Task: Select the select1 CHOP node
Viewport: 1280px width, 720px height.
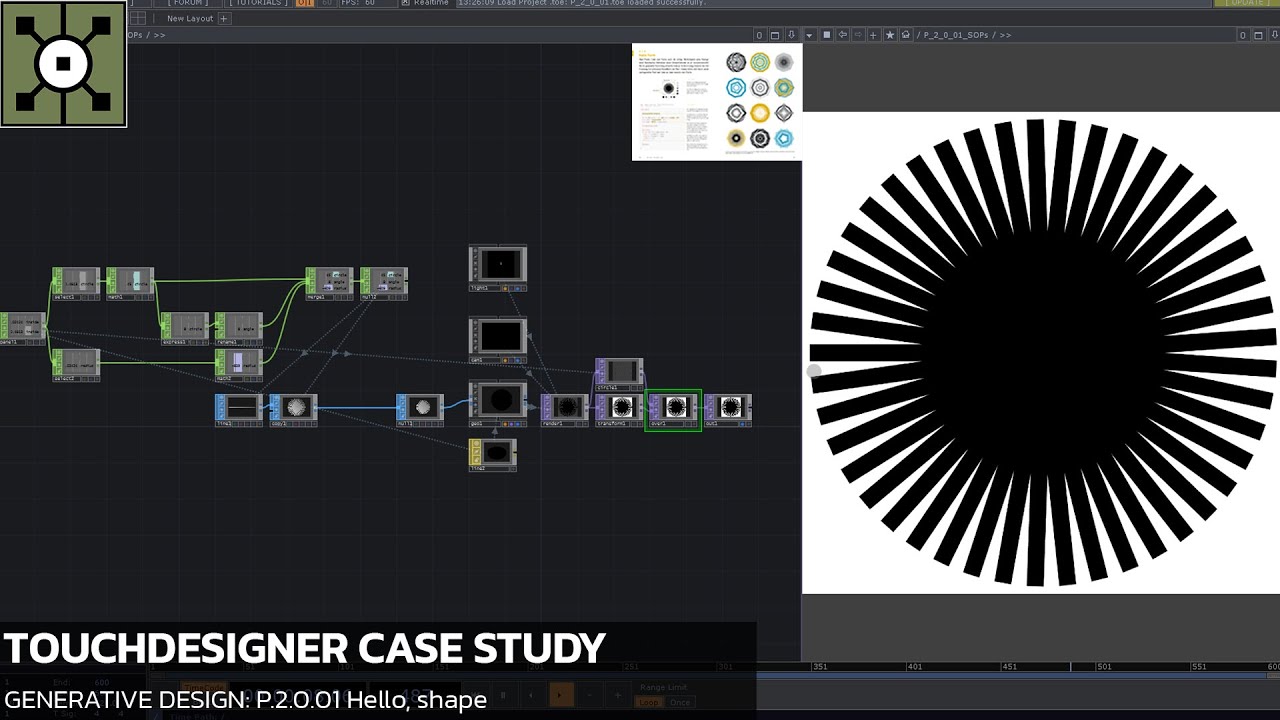Action: pyautogui.click(x=76, y=283)
